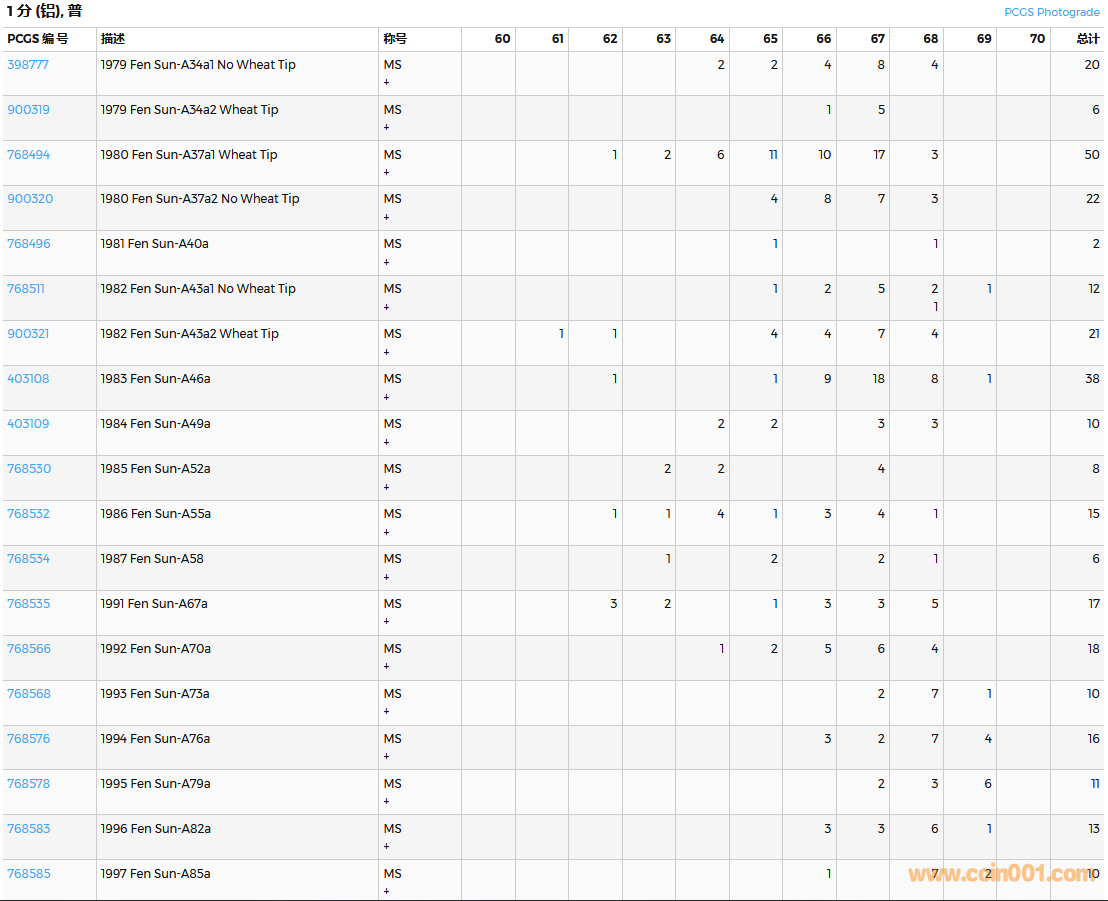The width and height of the screenshot is (1108, 901).
Task: Click the 描述 column header
Action: (113, 39)
